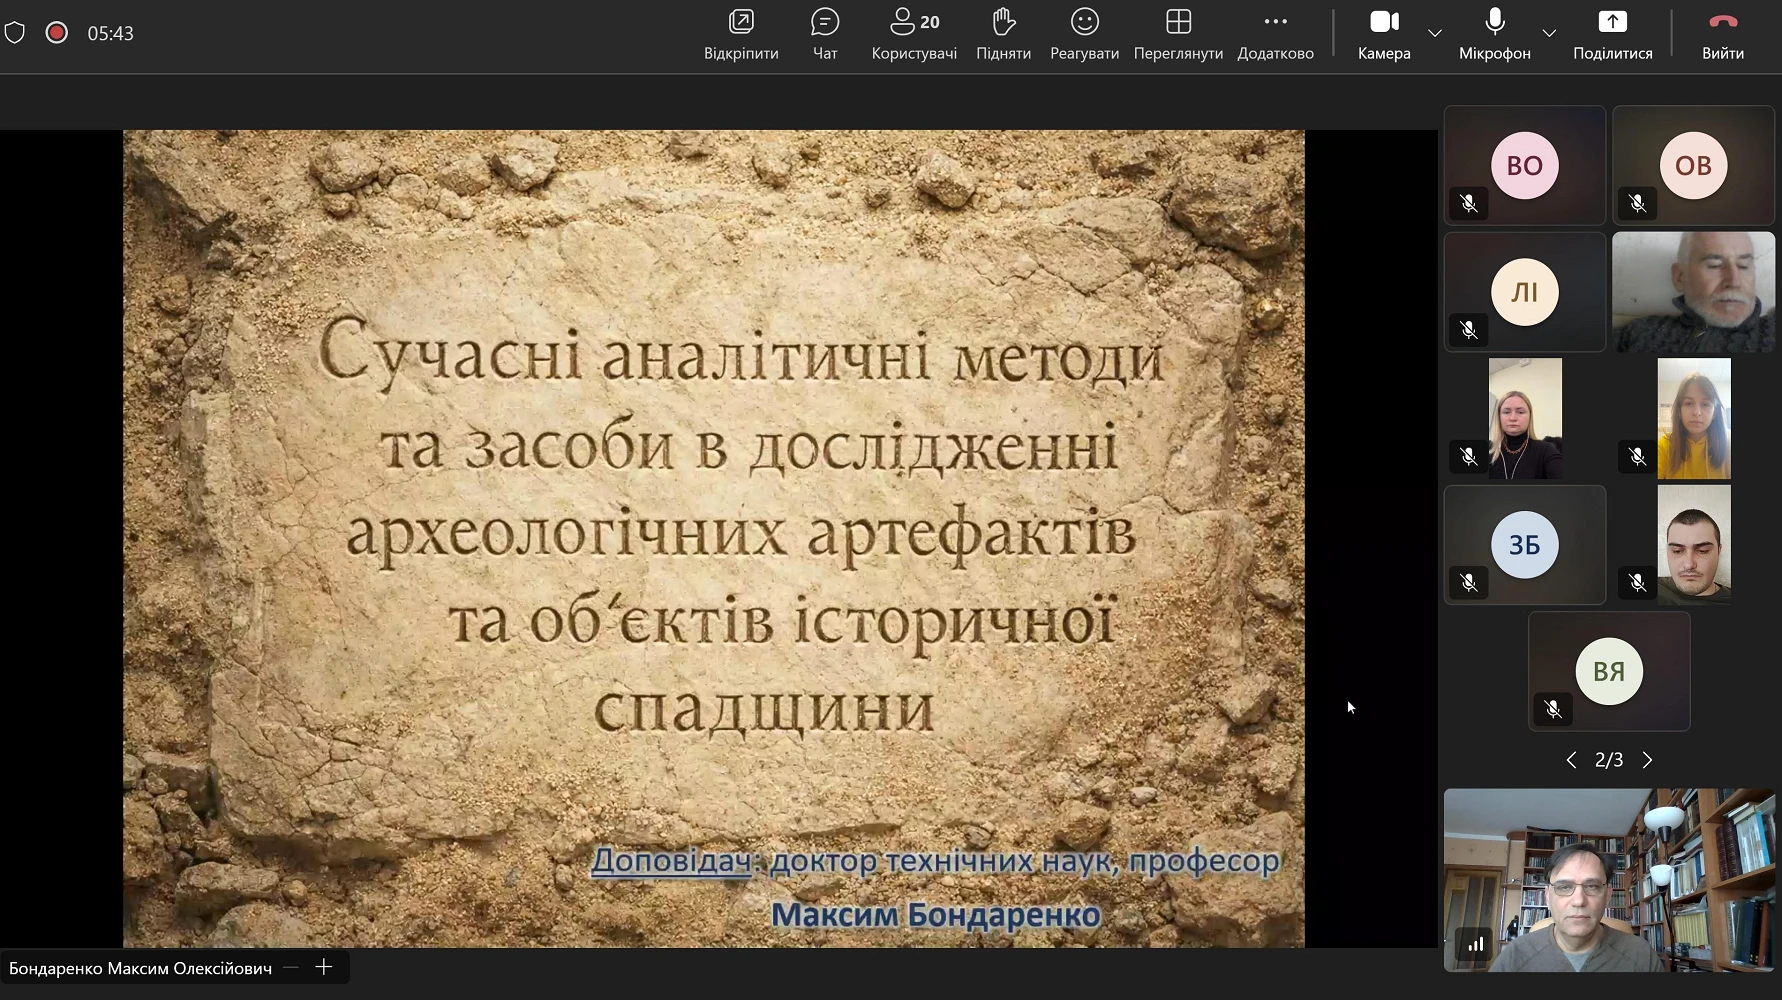This screenshot has width=1782, height=1000.
Task: Open the Chat panel
Action: (824, 33)
